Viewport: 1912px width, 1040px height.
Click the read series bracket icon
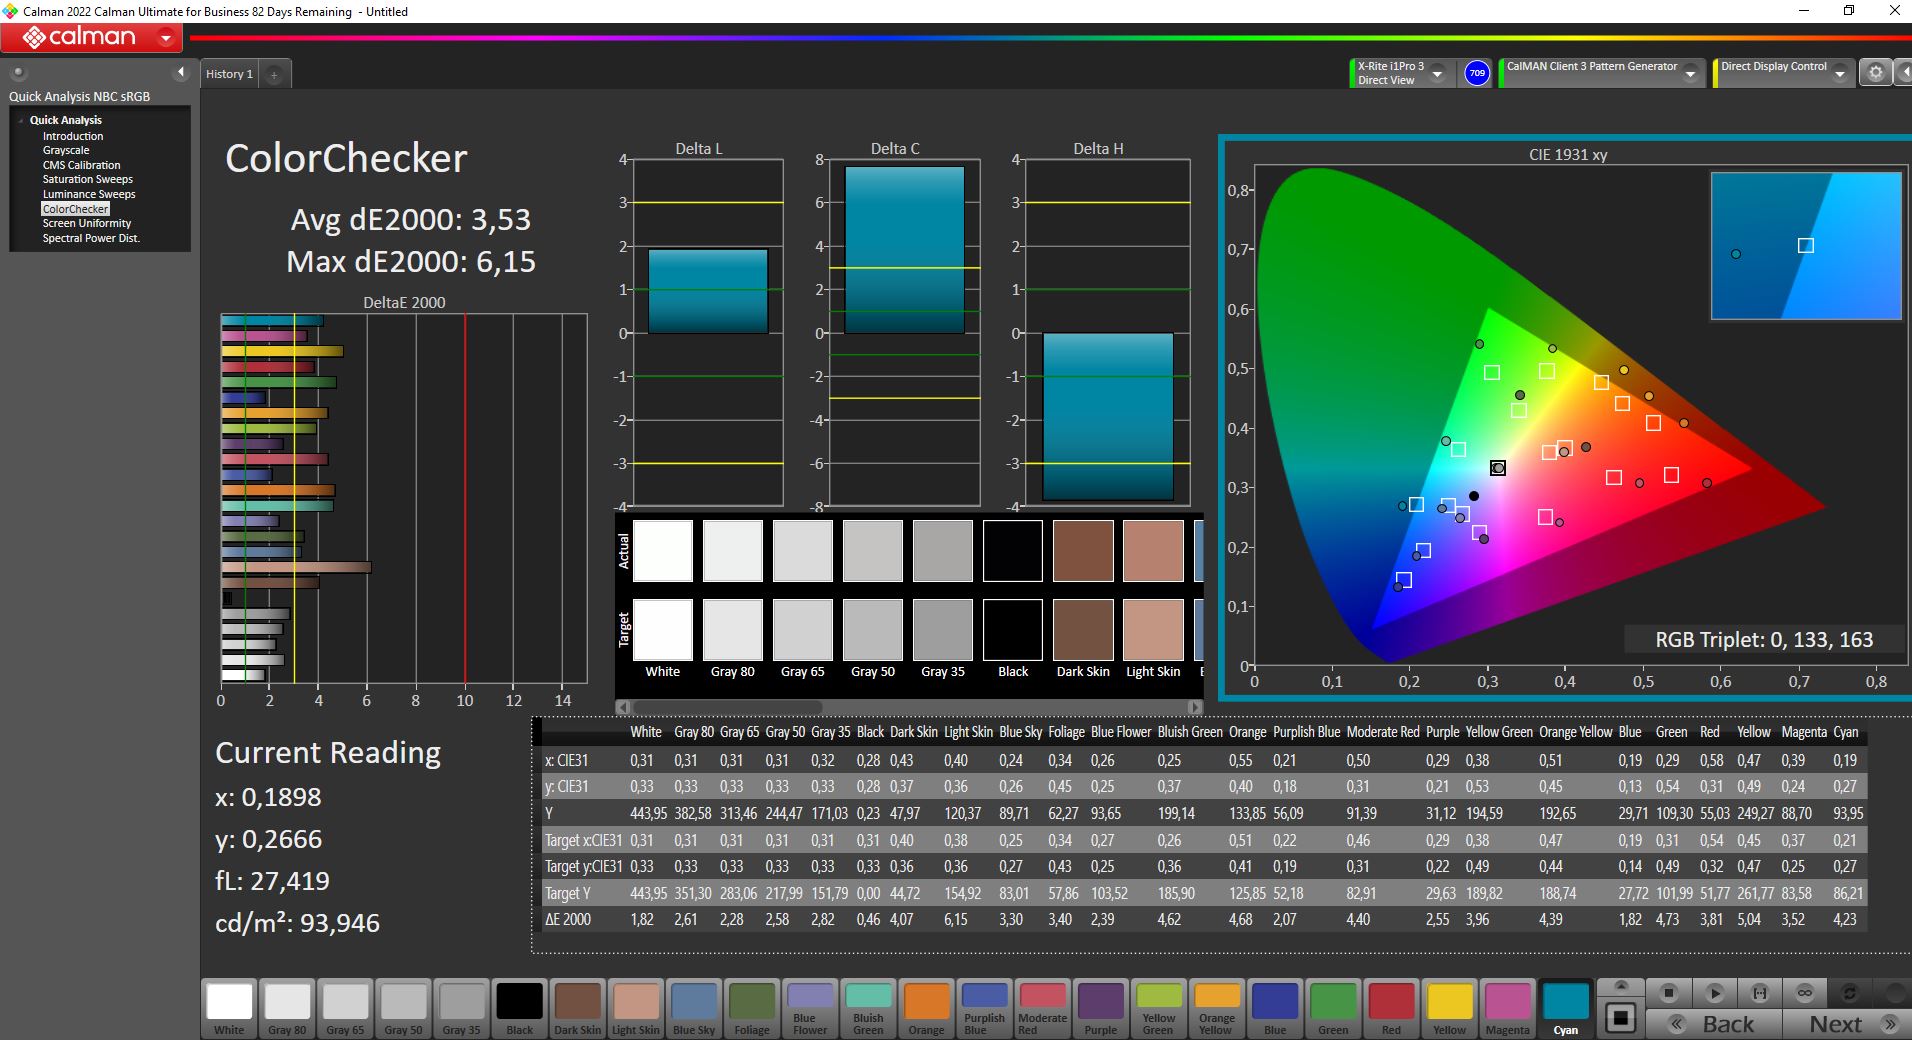pyautogui.click(x=1759, y=993)
